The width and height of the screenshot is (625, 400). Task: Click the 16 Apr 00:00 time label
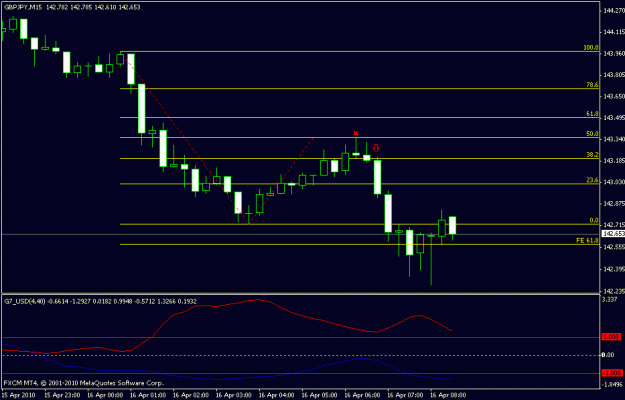(105, 395)
